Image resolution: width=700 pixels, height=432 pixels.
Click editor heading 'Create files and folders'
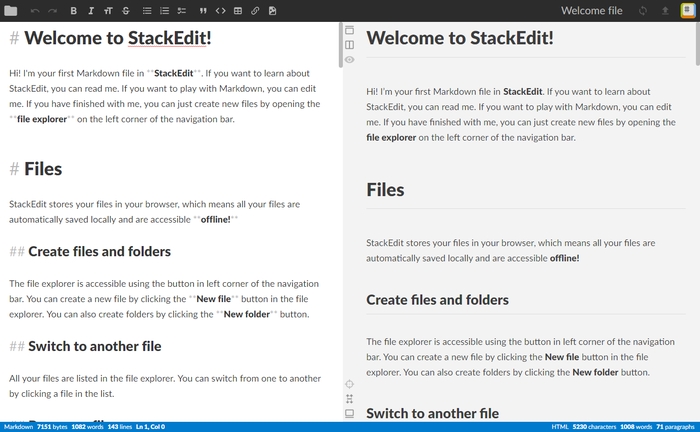(99, 252)
